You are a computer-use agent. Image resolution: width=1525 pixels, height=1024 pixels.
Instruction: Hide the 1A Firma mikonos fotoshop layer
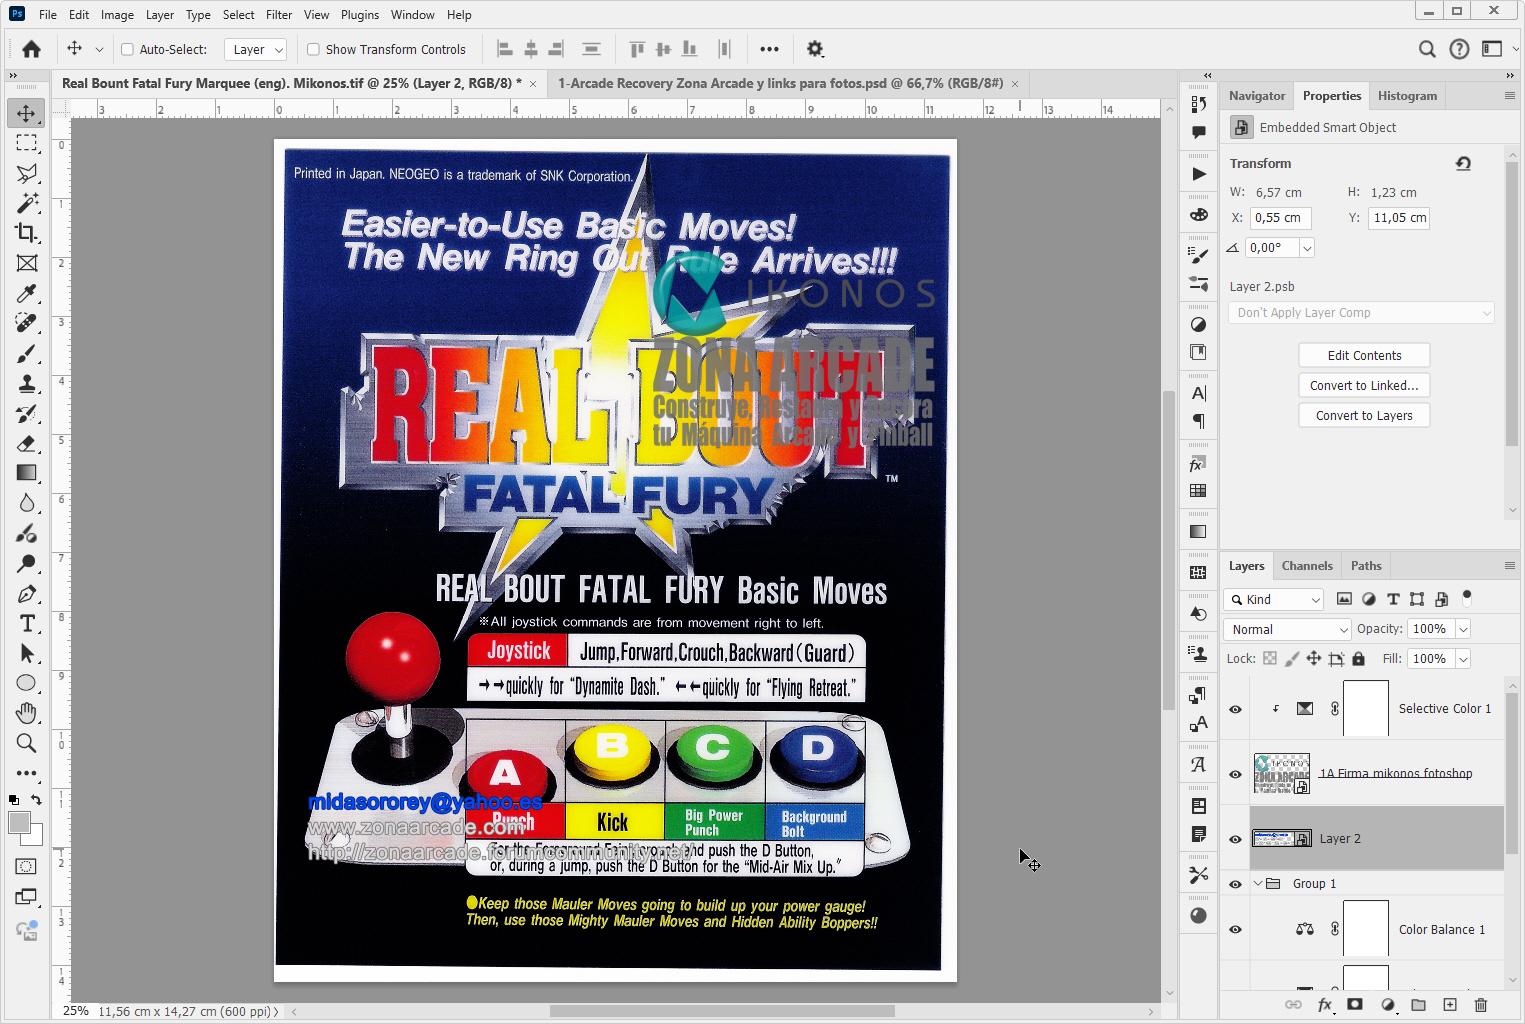1235,774
